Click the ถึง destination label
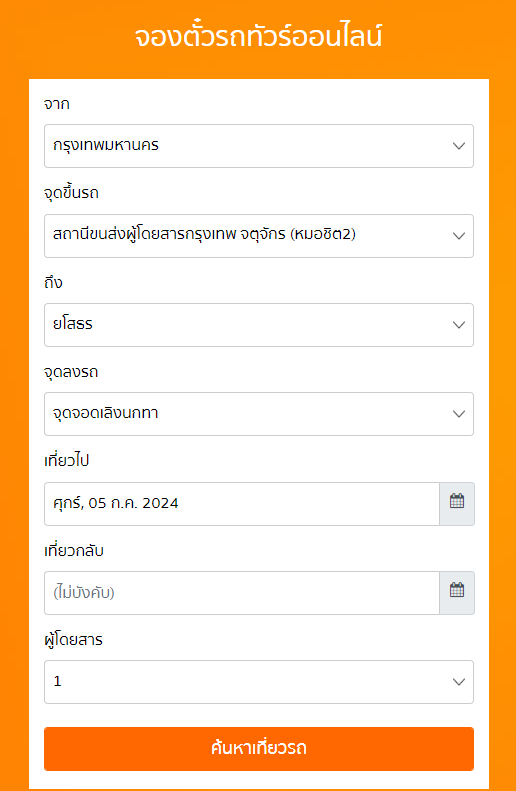Viewport: 516px width, 791px height. tap(53, 282)
